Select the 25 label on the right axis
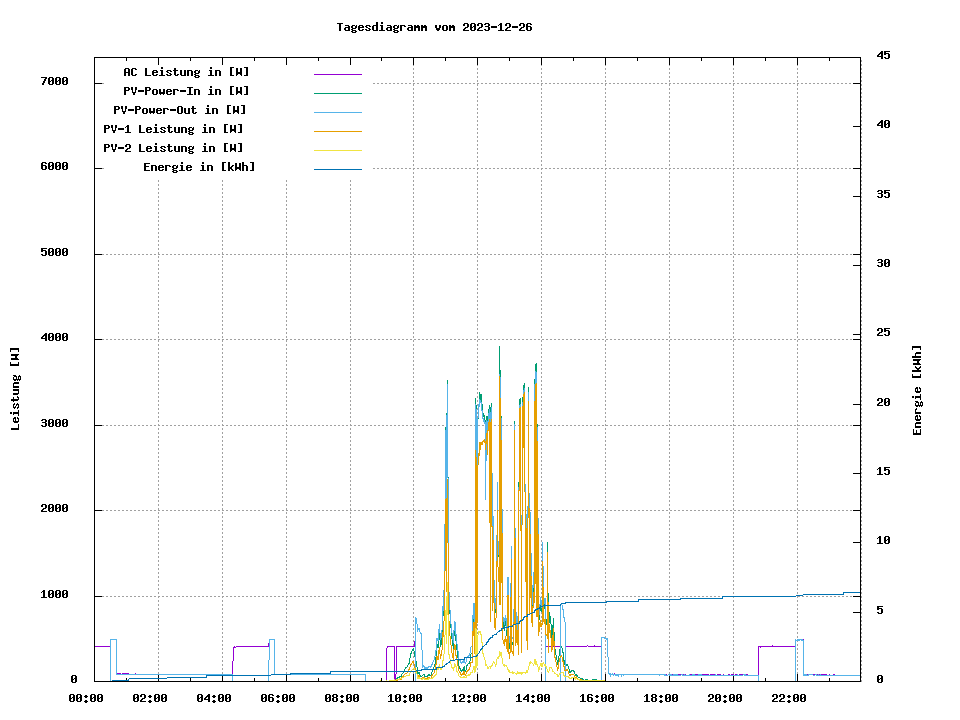Image resolution: width=960 pixels, height=720 pixels. pos(883,333)
